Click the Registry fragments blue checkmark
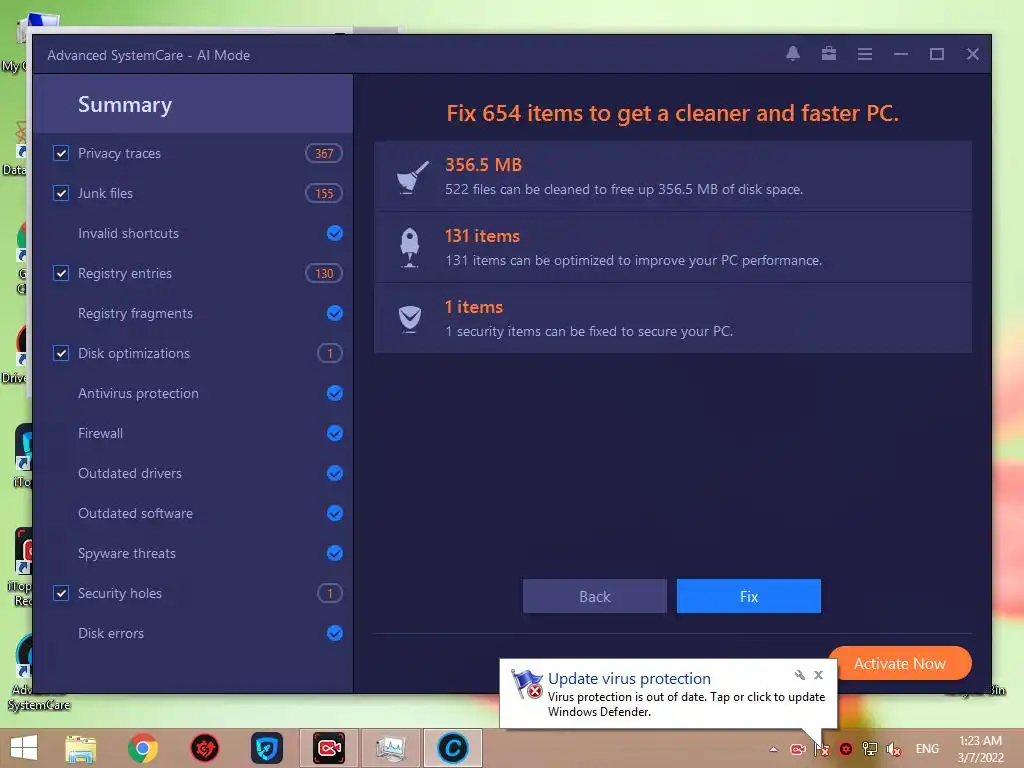 334,313
